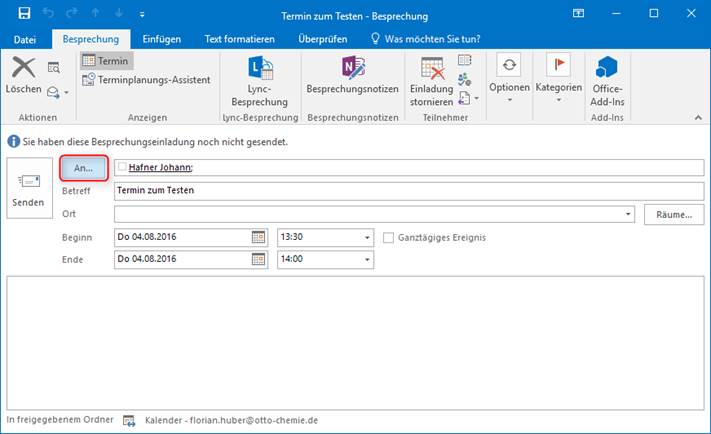The height and width of the screenshot is (434, 711).
Task: Open the calendar lookup icon beside Löschen
Action: tap(54, 68)
